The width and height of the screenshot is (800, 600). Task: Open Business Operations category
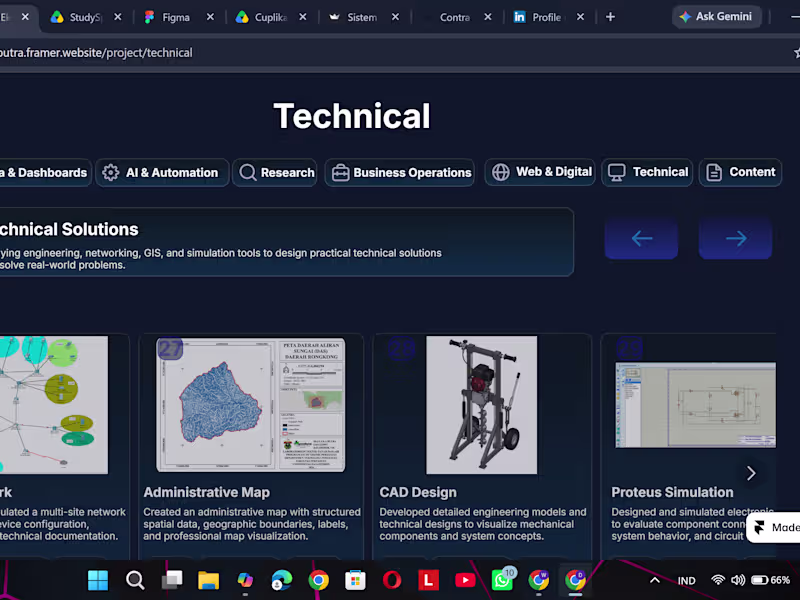pos(399,172)
